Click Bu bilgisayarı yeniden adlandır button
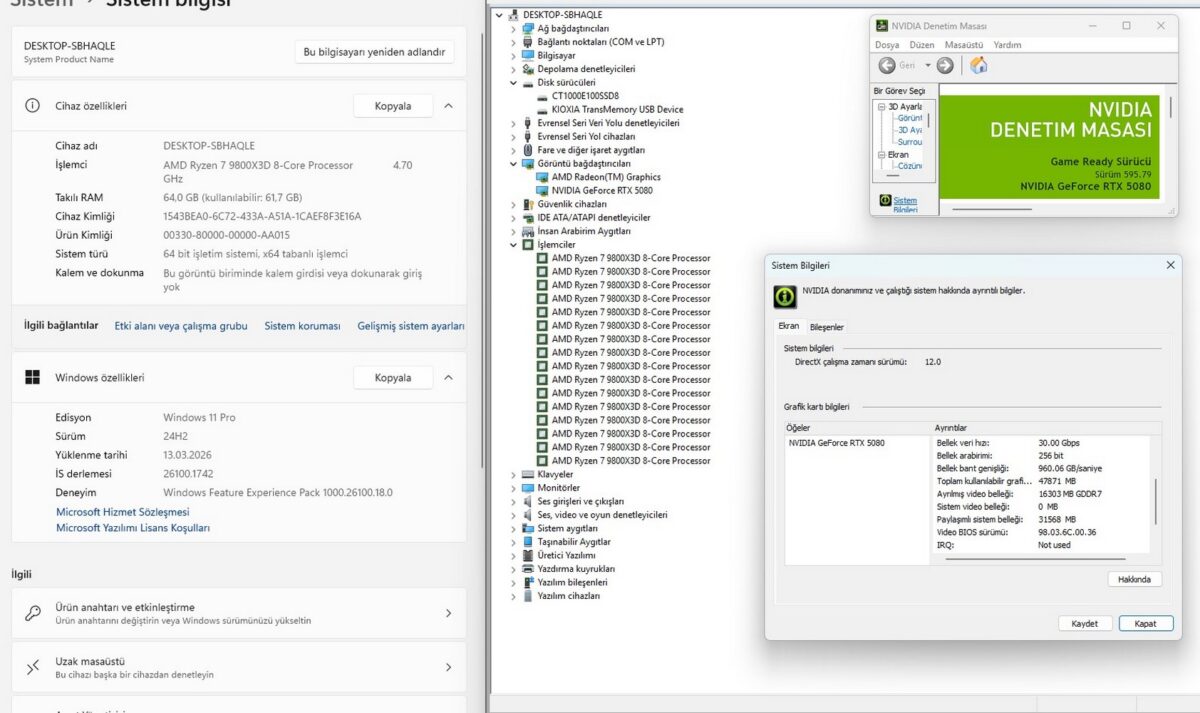The width and height of the screenshot is (1200, 713). [374, 52]
